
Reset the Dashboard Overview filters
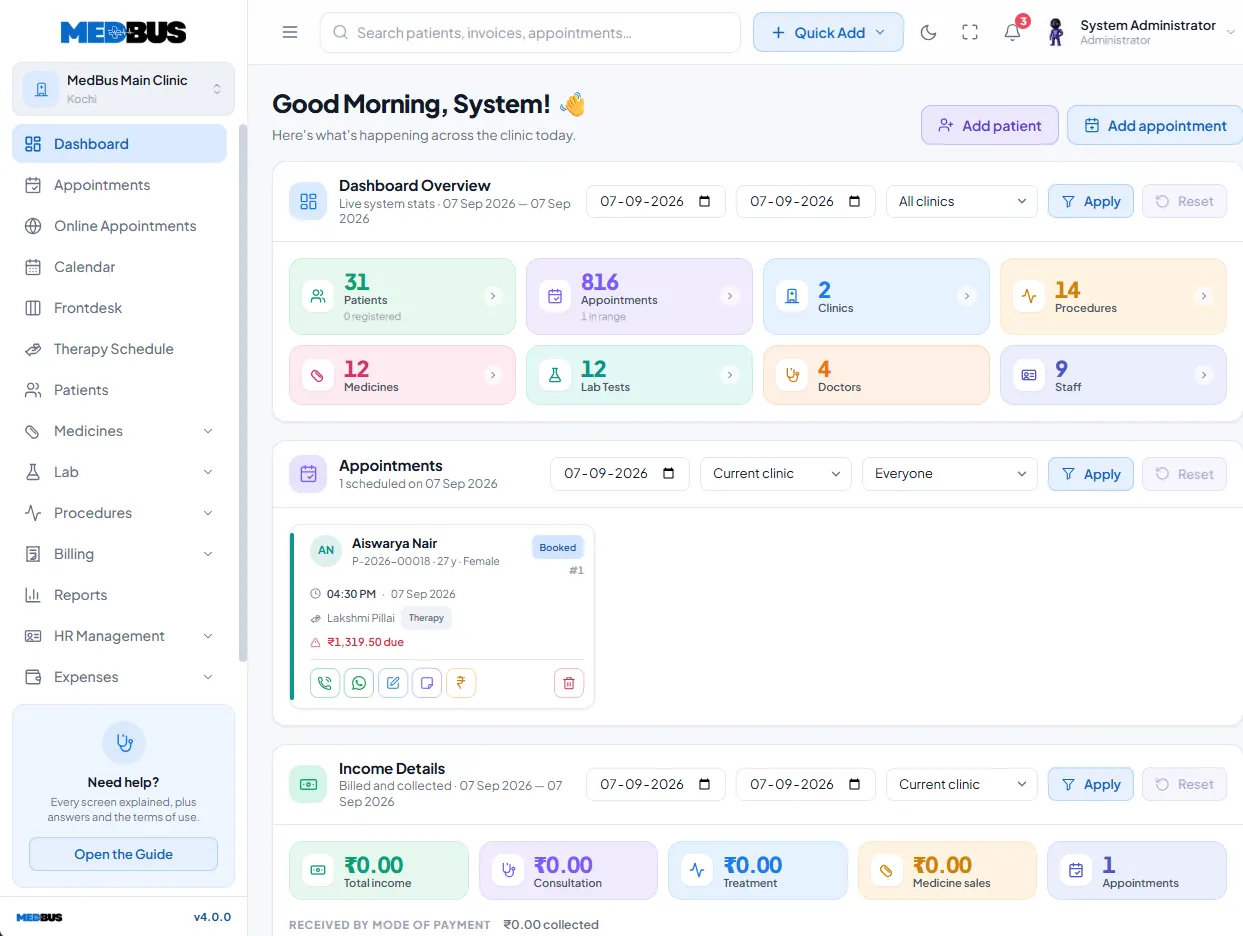click(1184, 201)
